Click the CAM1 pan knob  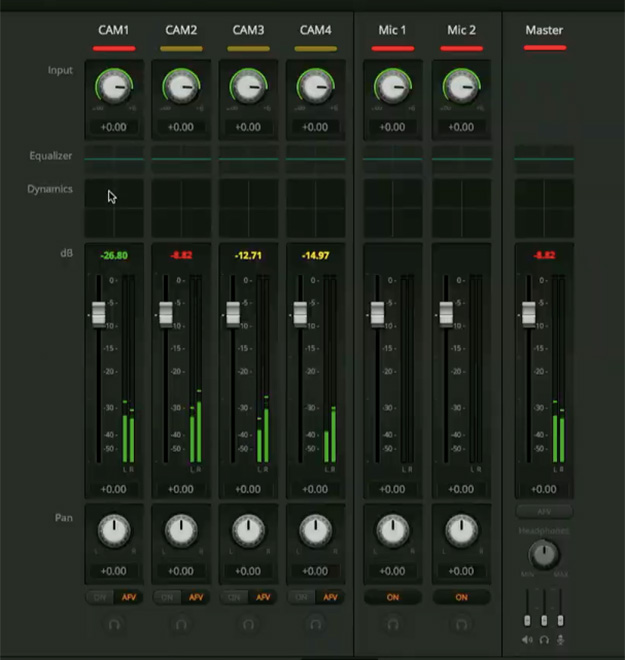click(x=114, y=530)
